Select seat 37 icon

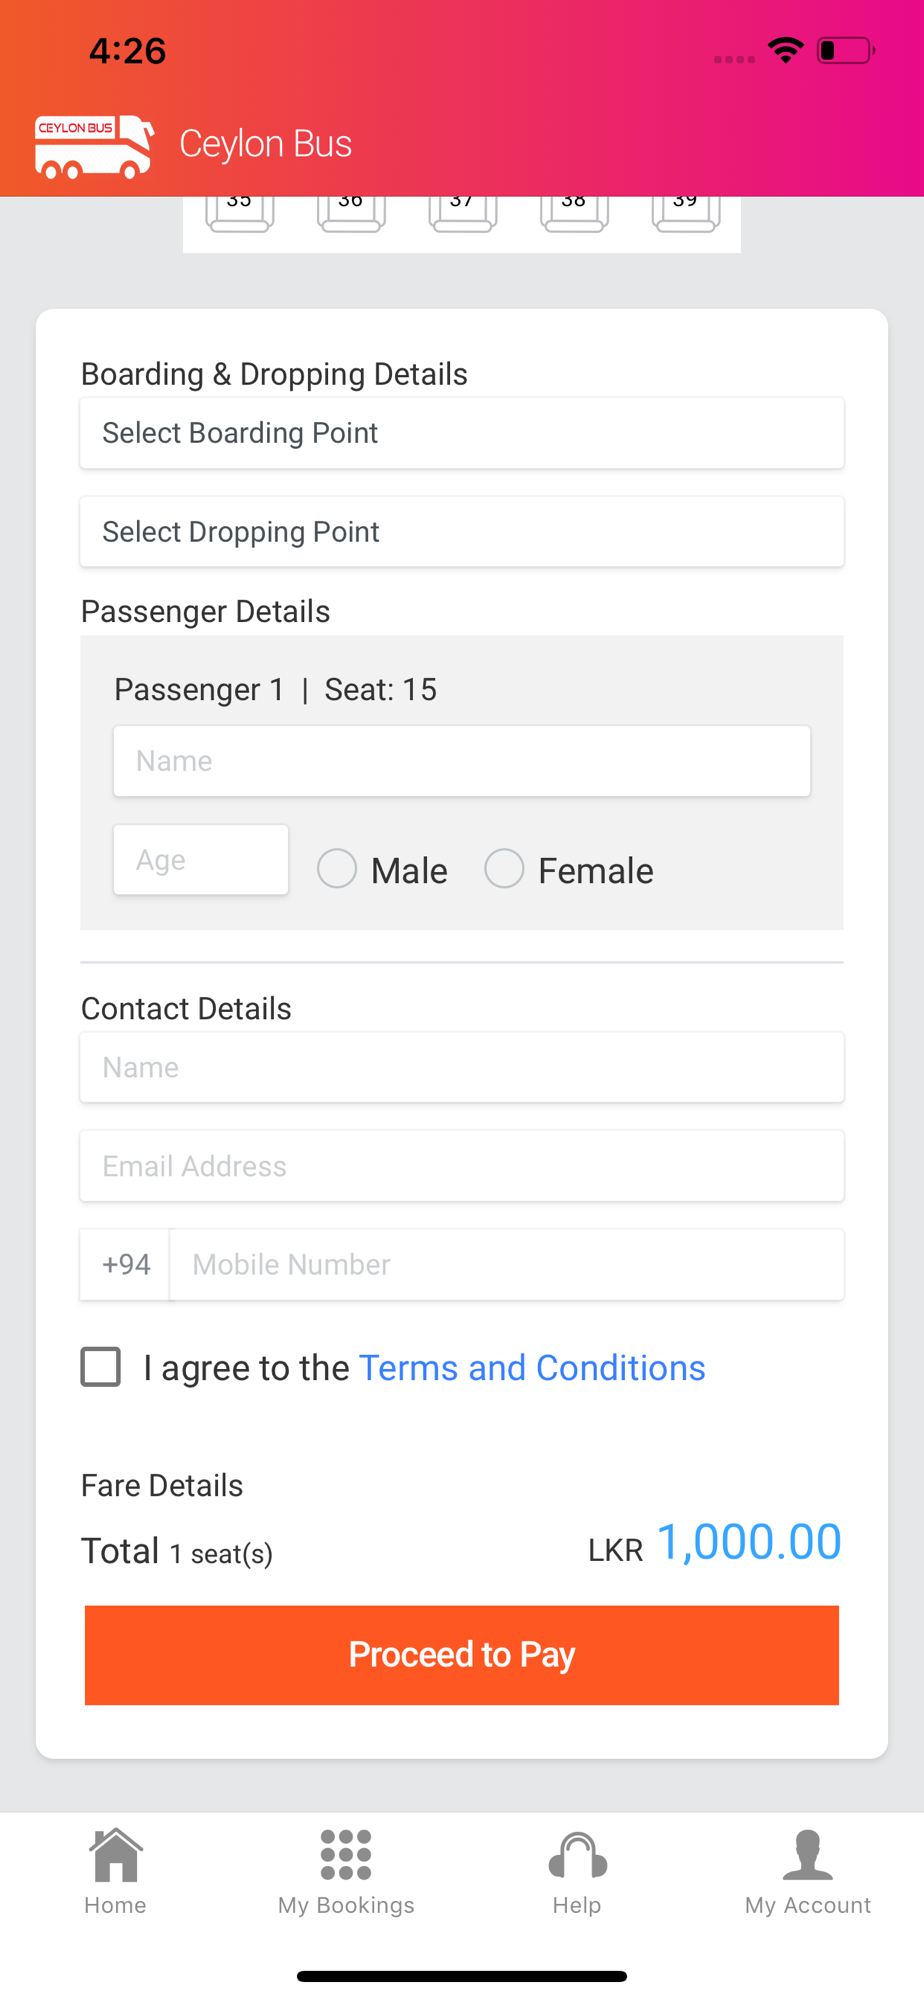[x=463, y=213]
